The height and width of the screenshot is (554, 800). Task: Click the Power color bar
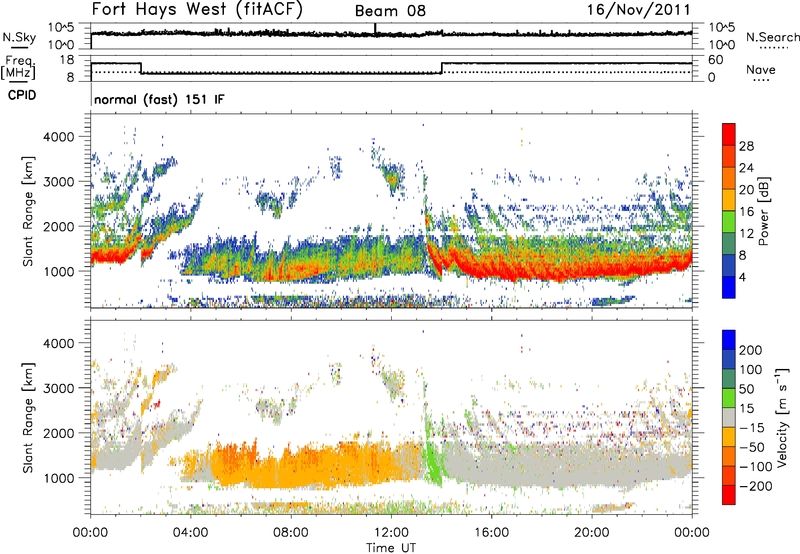point(729,211)
